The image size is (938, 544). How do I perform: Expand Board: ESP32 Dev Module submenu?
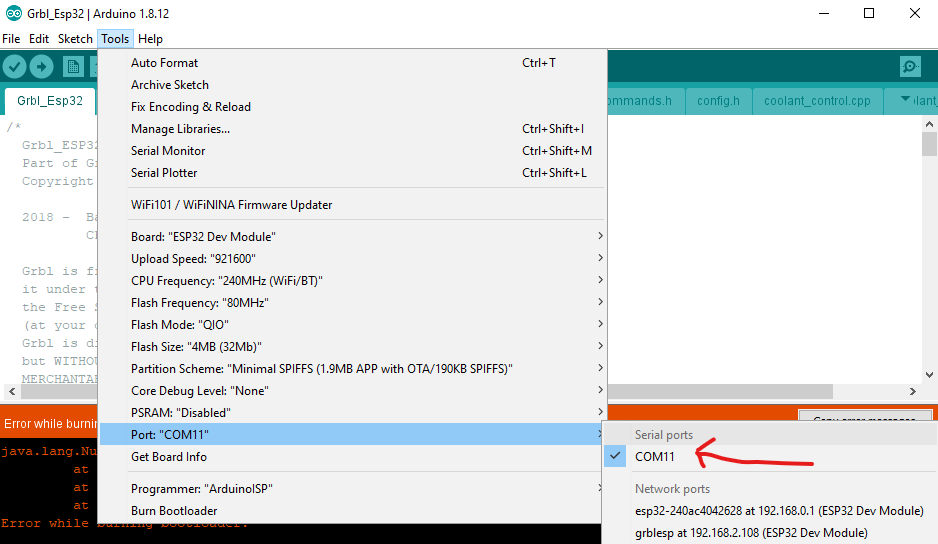[x=352, y=236]
